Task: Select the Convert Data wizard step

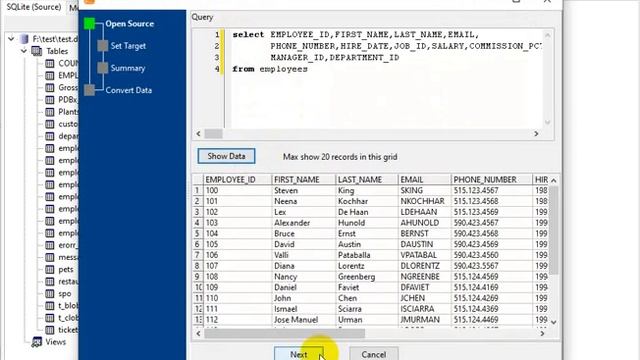Action: point(129,90)
